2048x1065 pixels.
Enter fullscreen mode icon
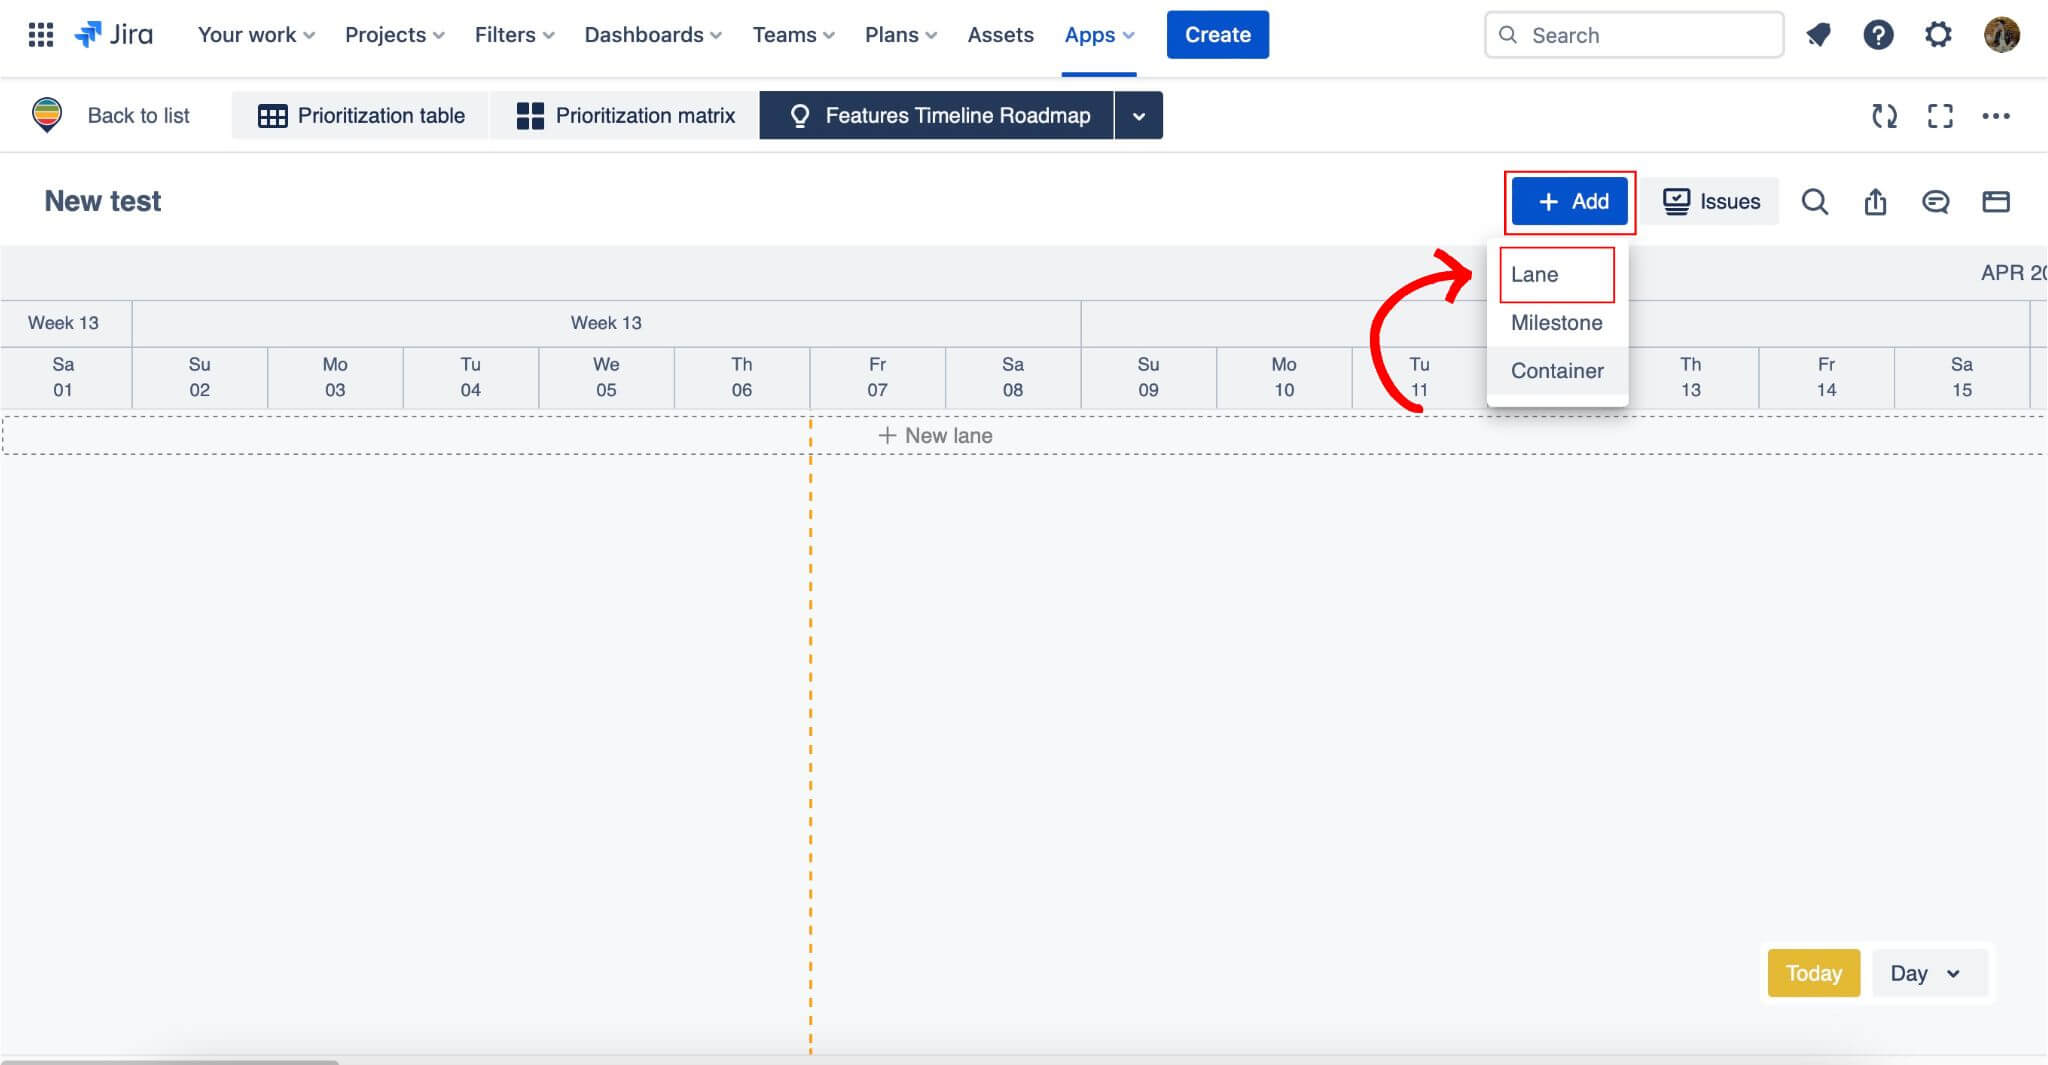pyautogui.click(x=1940, y=116)
